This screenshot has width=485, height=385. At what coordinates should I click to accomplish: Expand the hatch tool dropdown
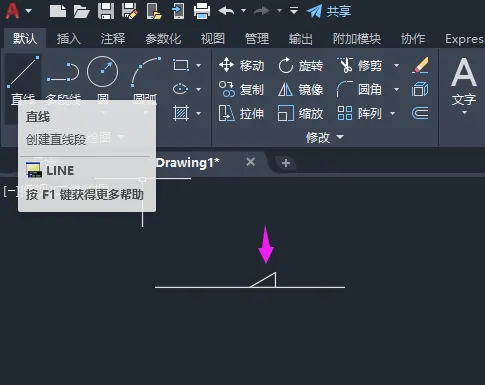199,113
